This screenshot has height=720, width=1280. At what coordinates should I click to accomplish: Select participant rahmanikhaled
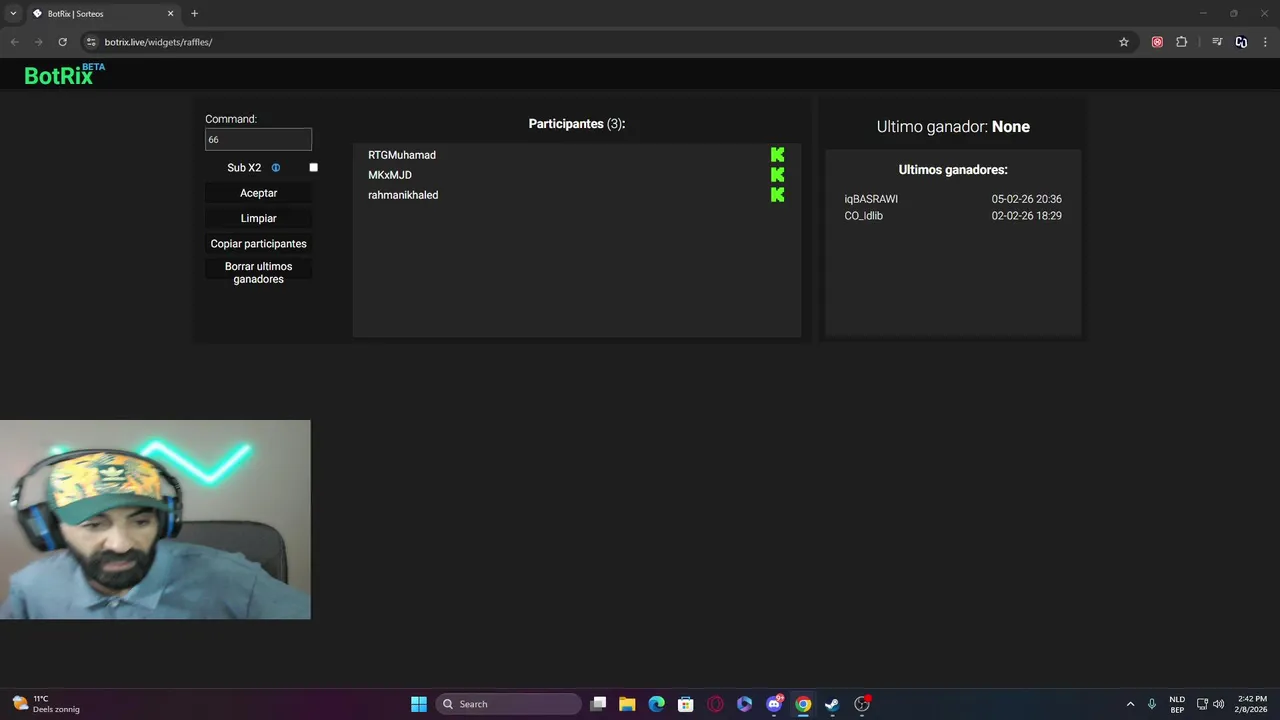(403, 195)
